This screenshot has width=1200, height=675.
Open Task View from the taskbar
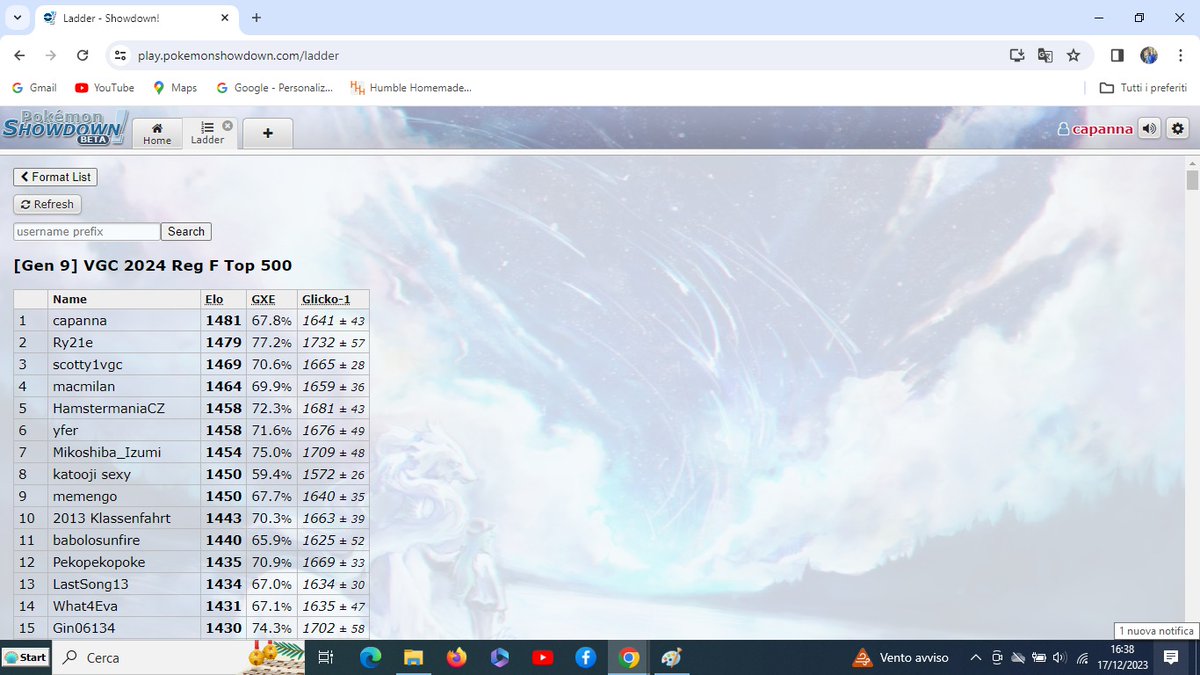[x=325, y=657]
